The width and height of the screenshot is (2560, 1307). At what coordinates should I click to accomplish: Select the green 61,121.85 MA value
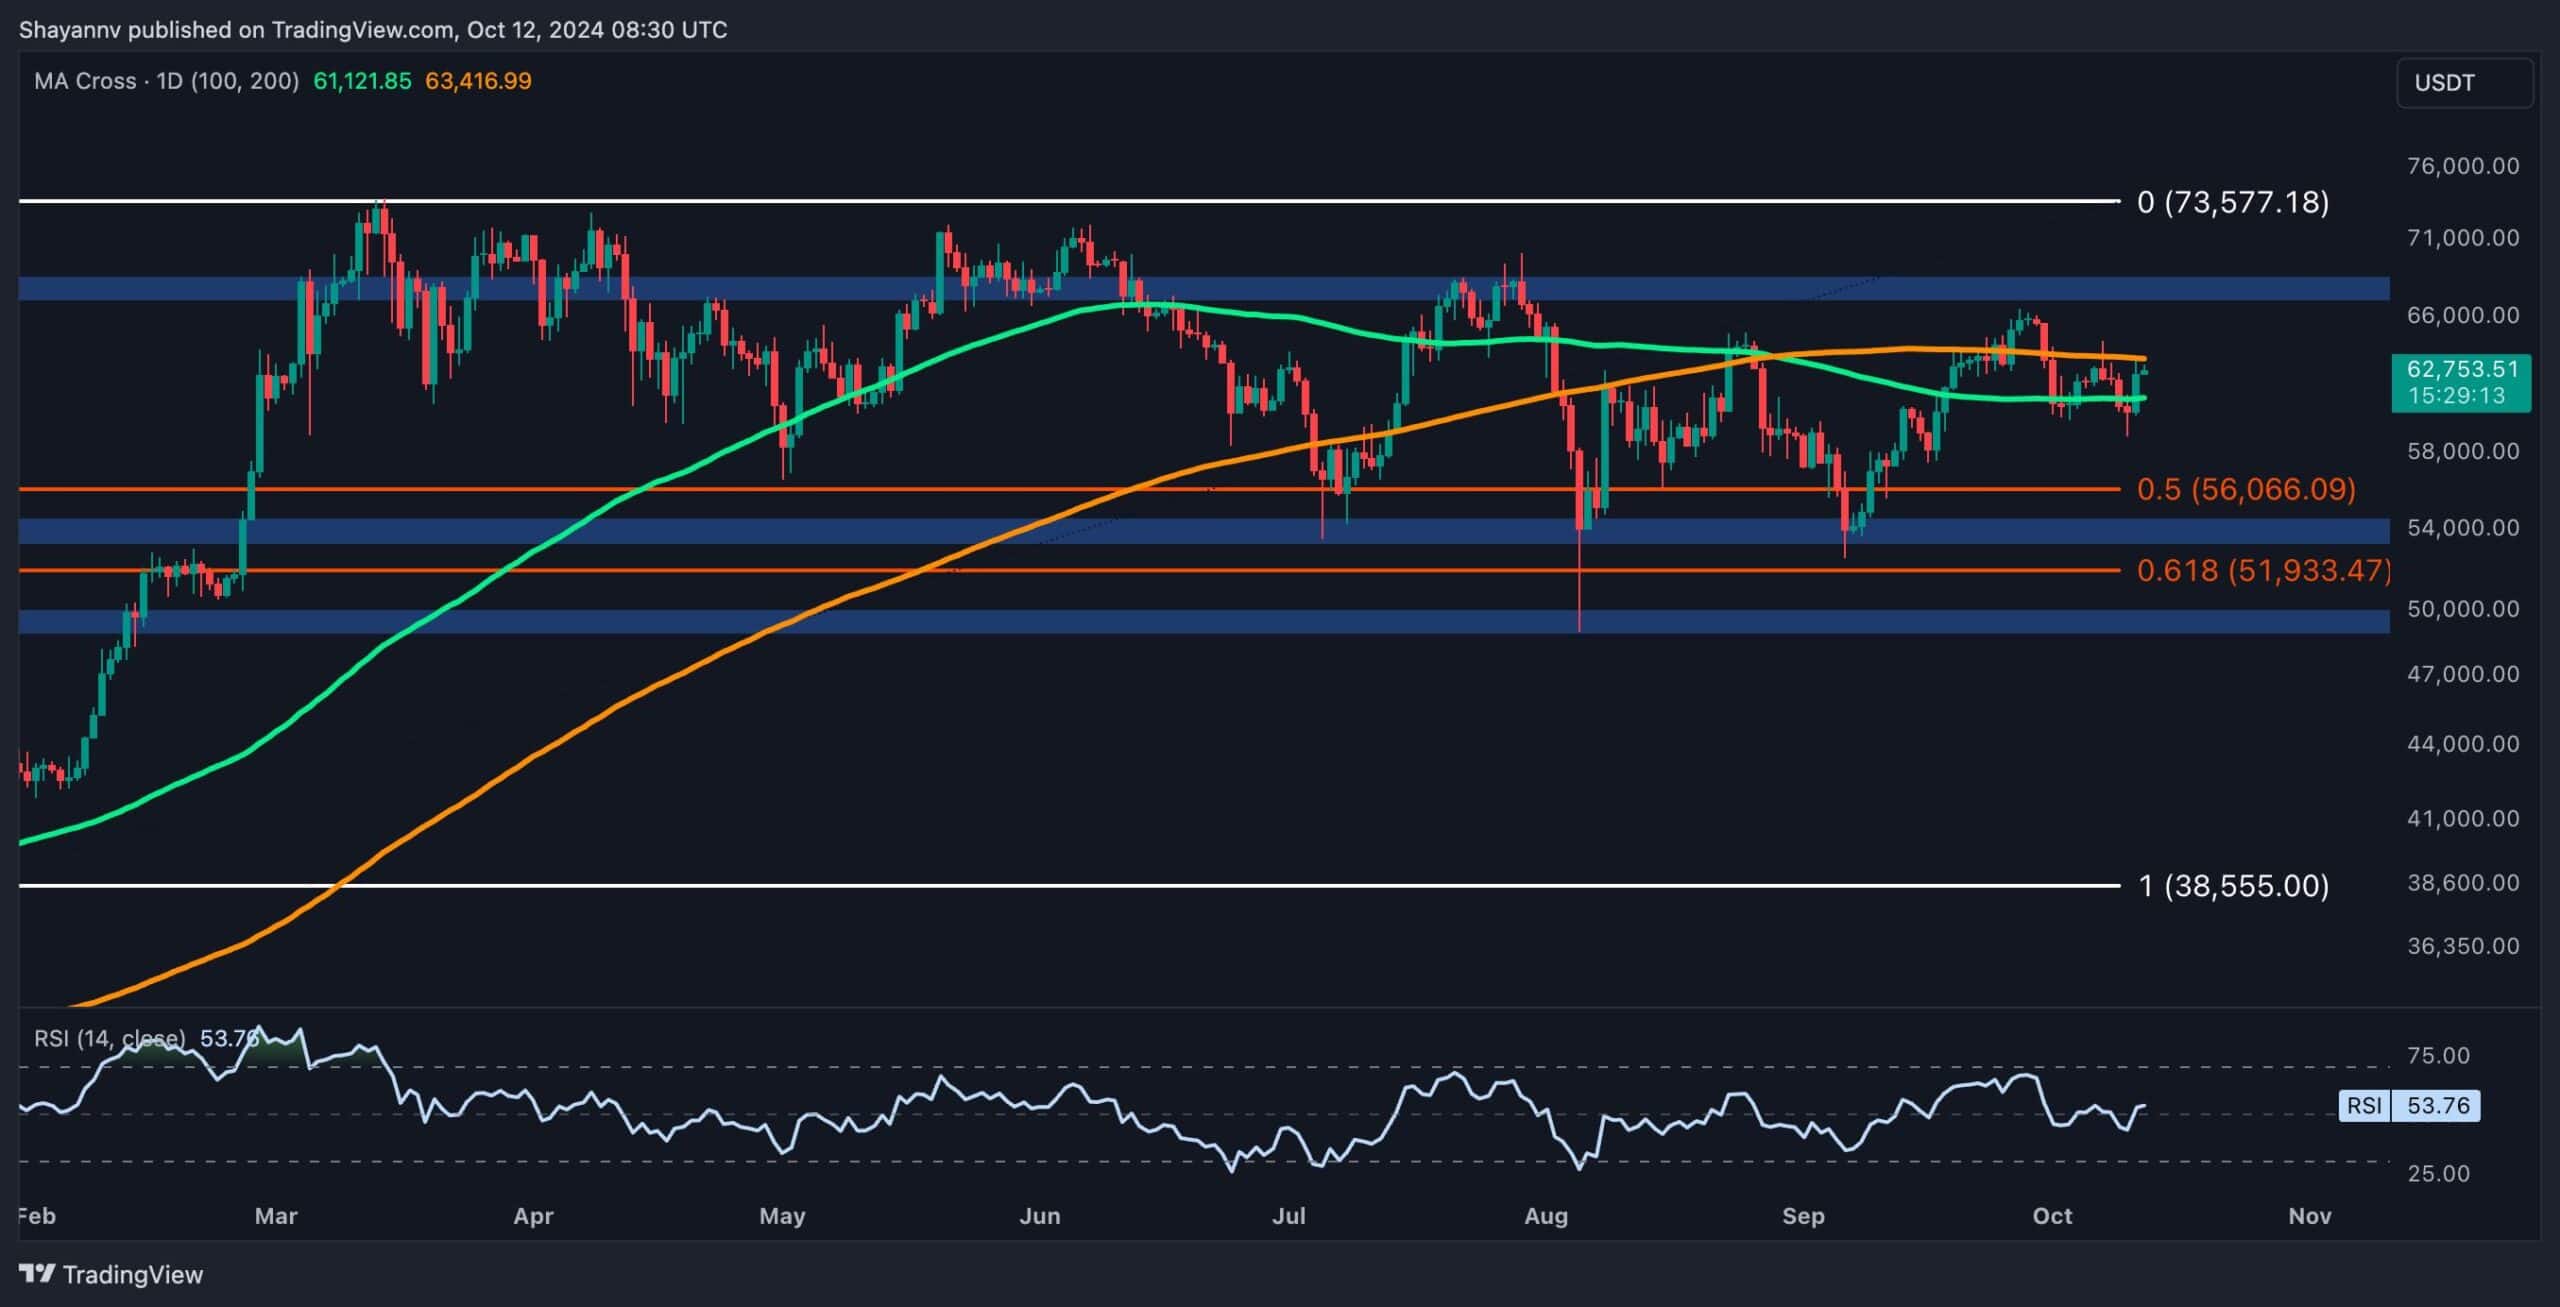(362, 81)
